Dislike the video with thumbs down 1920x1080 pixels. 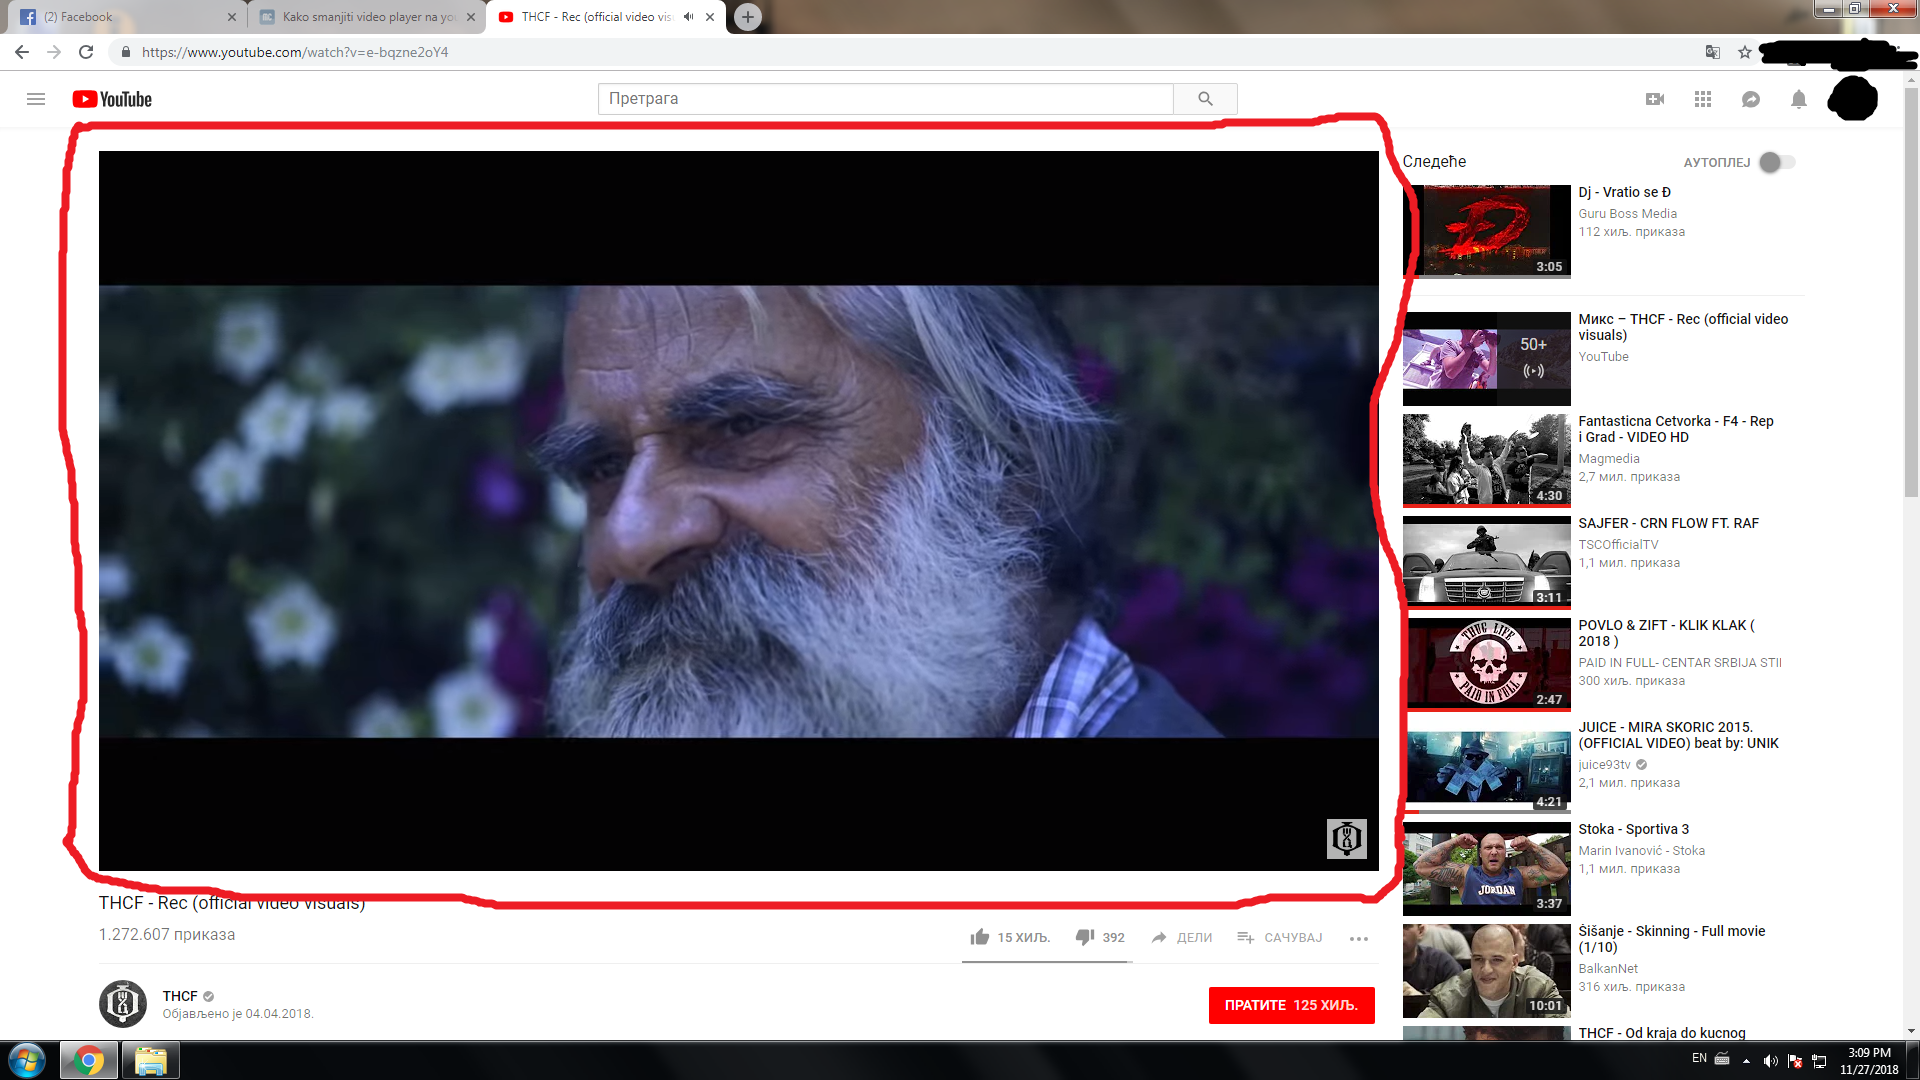(1085, 937)
